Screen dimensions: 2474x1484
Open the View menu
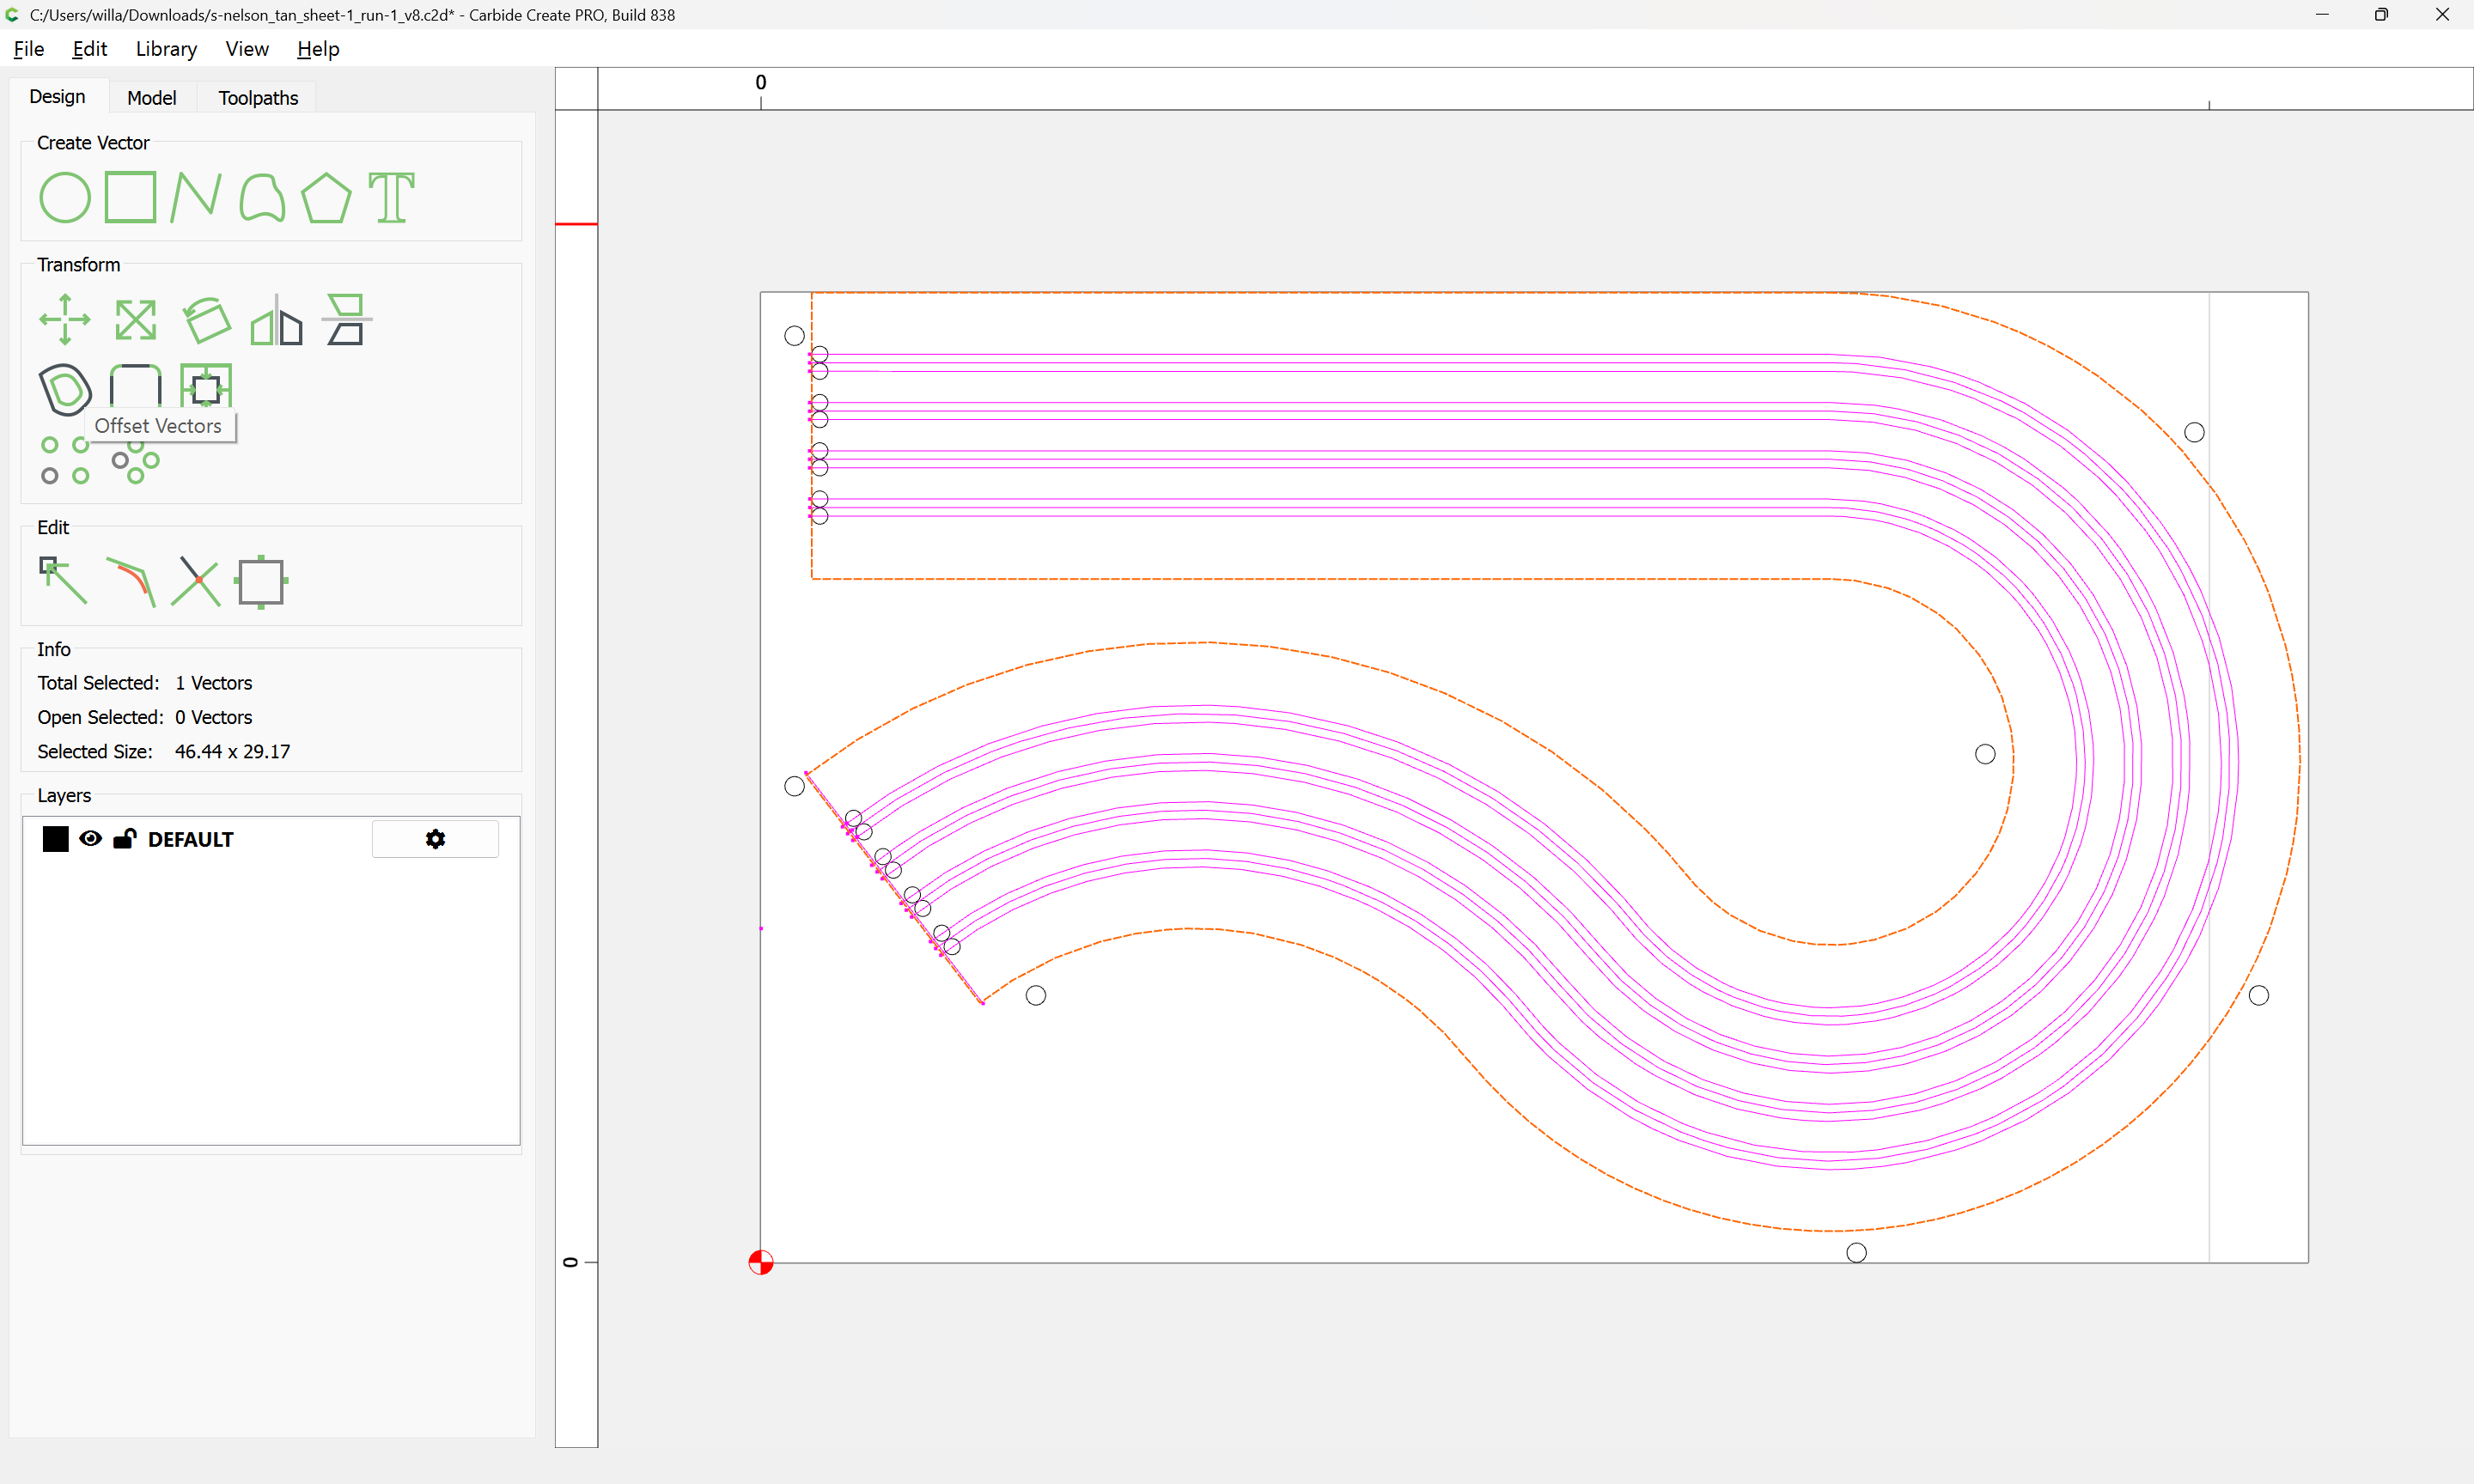point(247,49)
